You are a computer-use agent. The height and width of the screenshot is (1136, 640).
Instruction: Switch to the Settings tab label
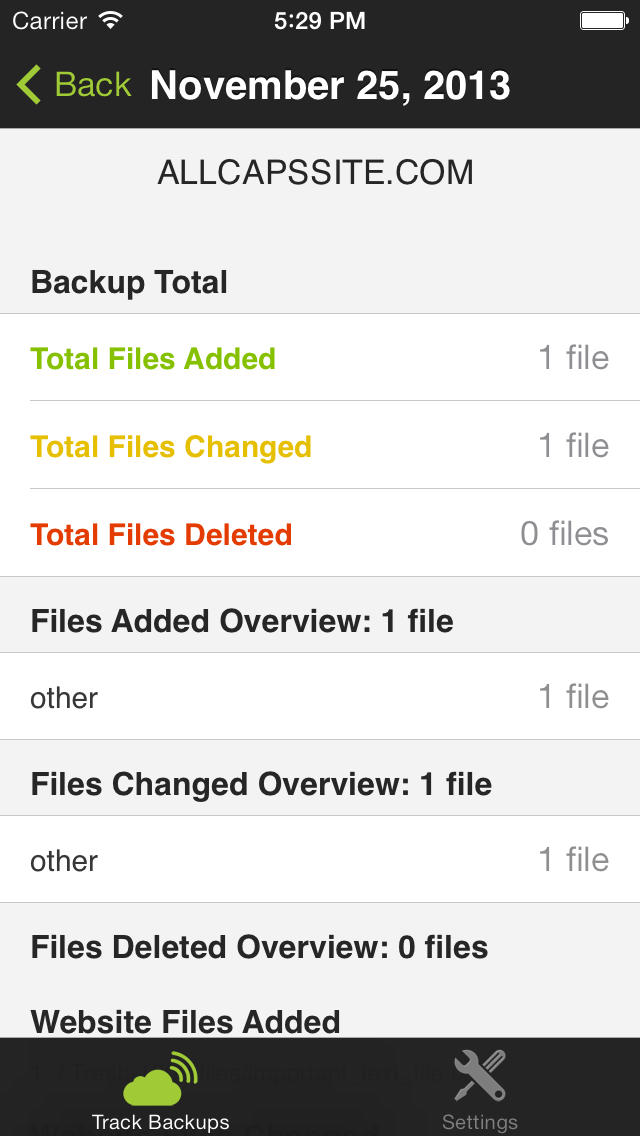479,1122
